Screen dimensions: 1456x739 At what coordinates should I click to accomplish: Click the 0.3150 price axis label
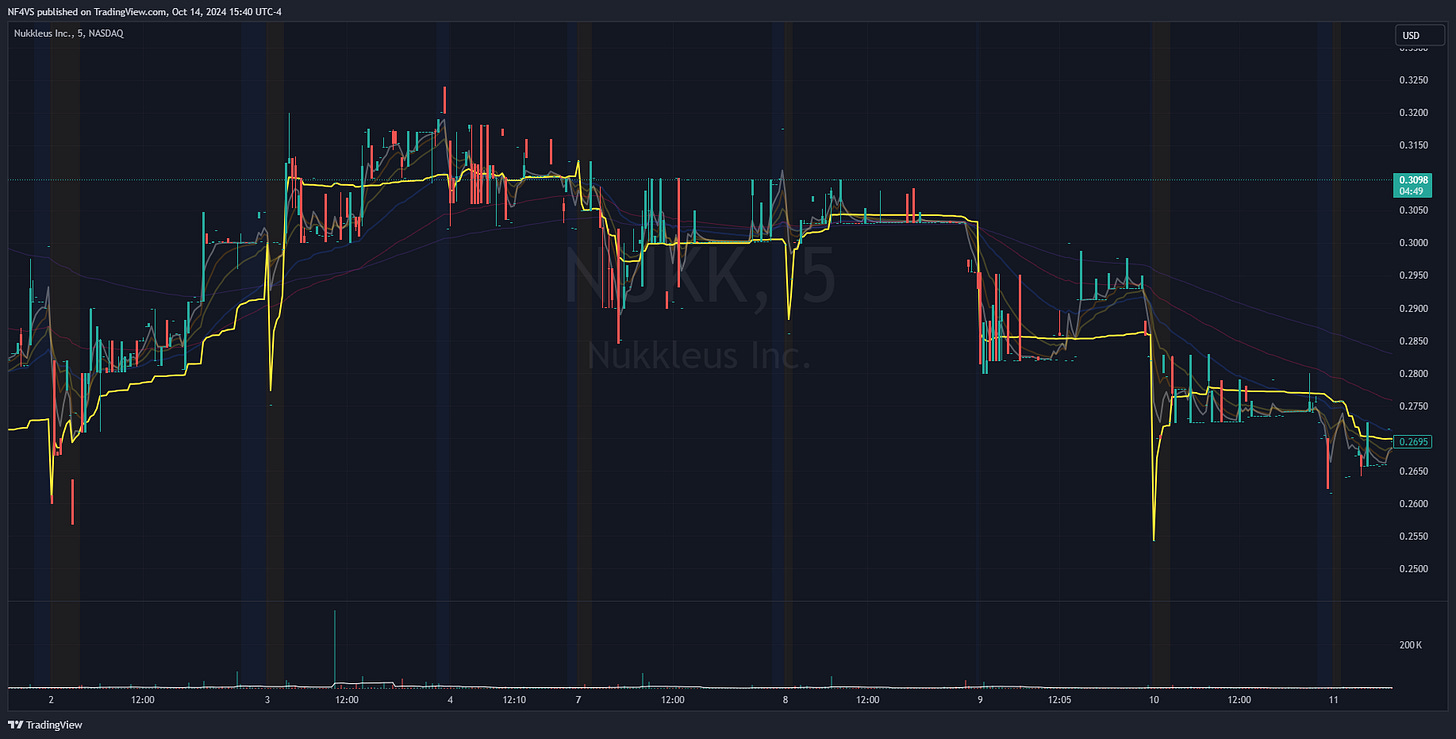[1414, 145]
